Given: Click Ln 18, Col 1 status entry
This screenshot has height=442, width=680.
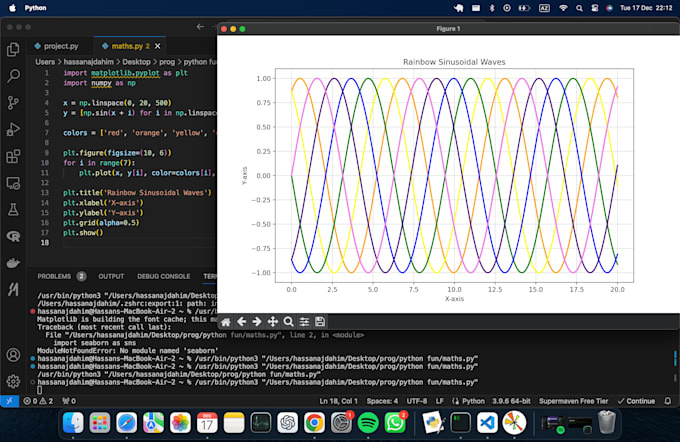Looking at the screenshot, I should coord(338,401).
